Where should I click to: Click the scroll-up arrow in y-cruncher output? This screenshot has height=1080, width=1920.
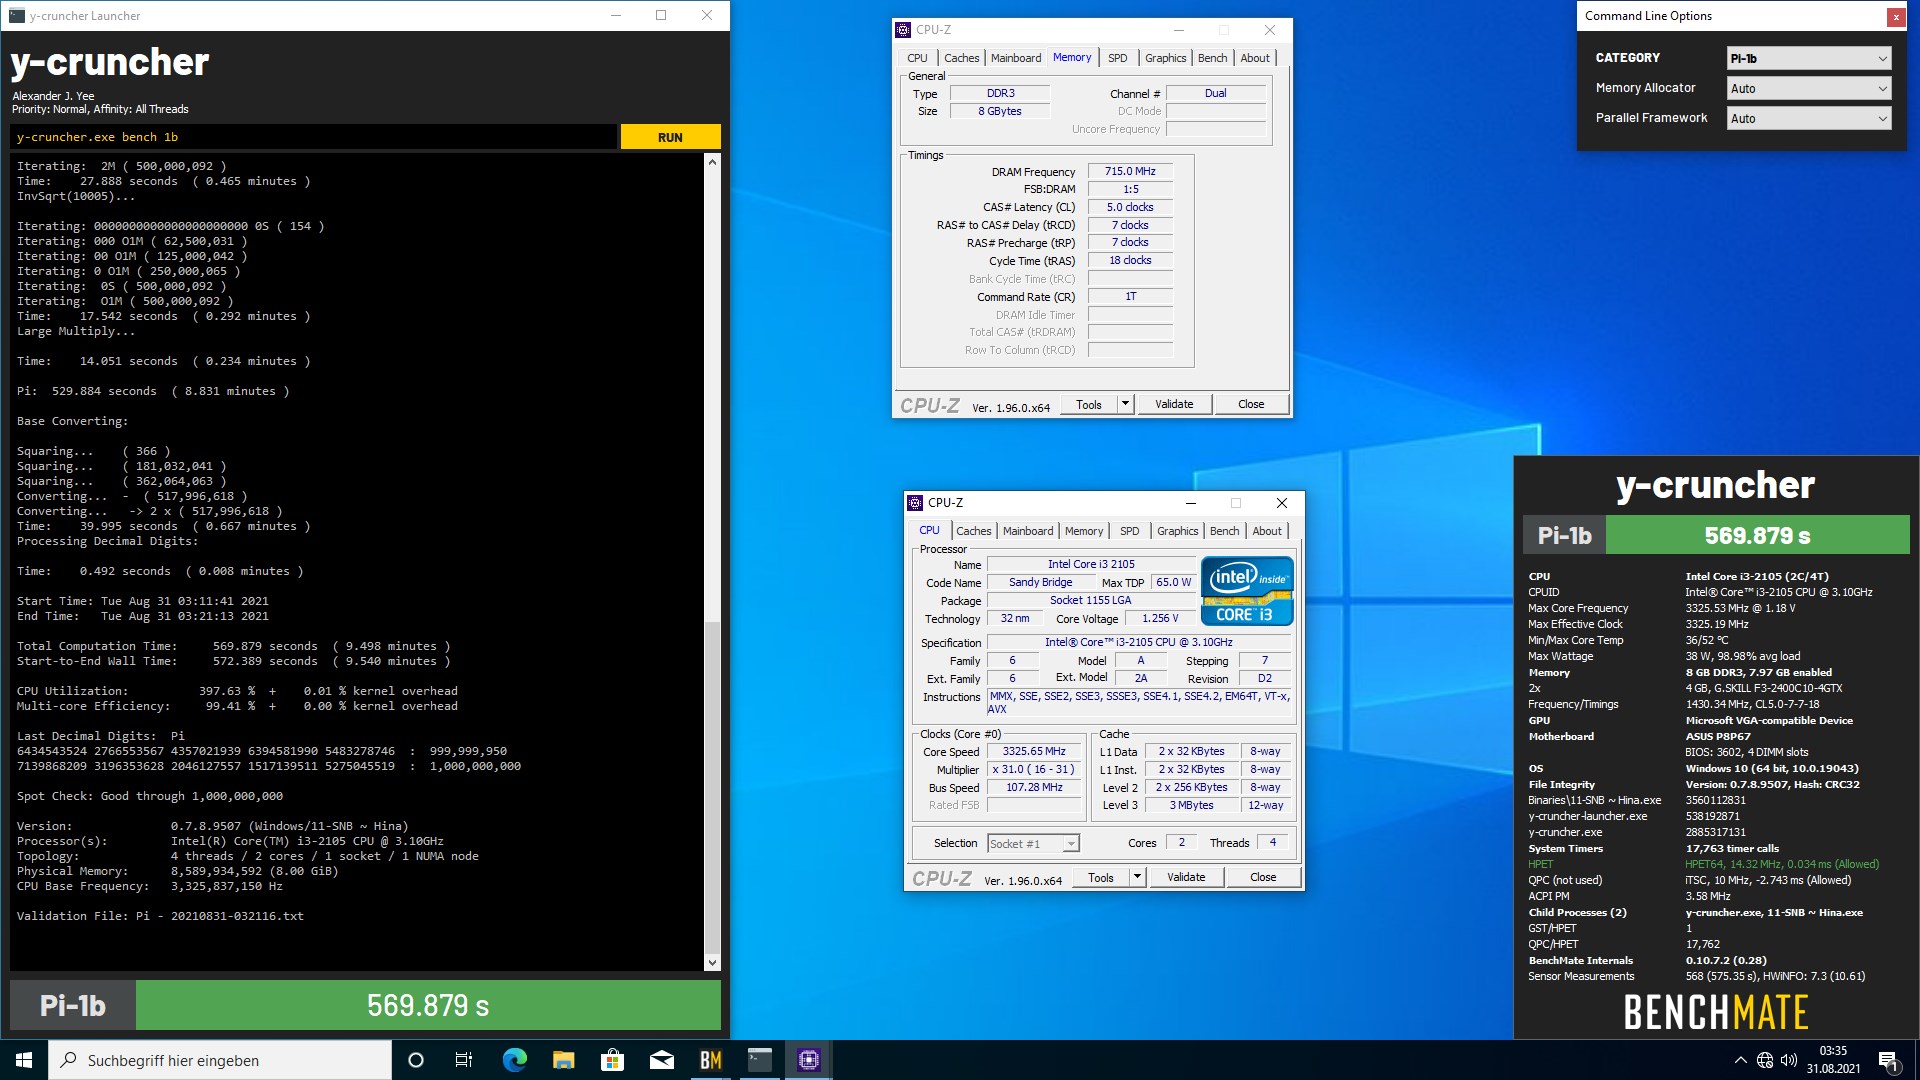point(712,161)
